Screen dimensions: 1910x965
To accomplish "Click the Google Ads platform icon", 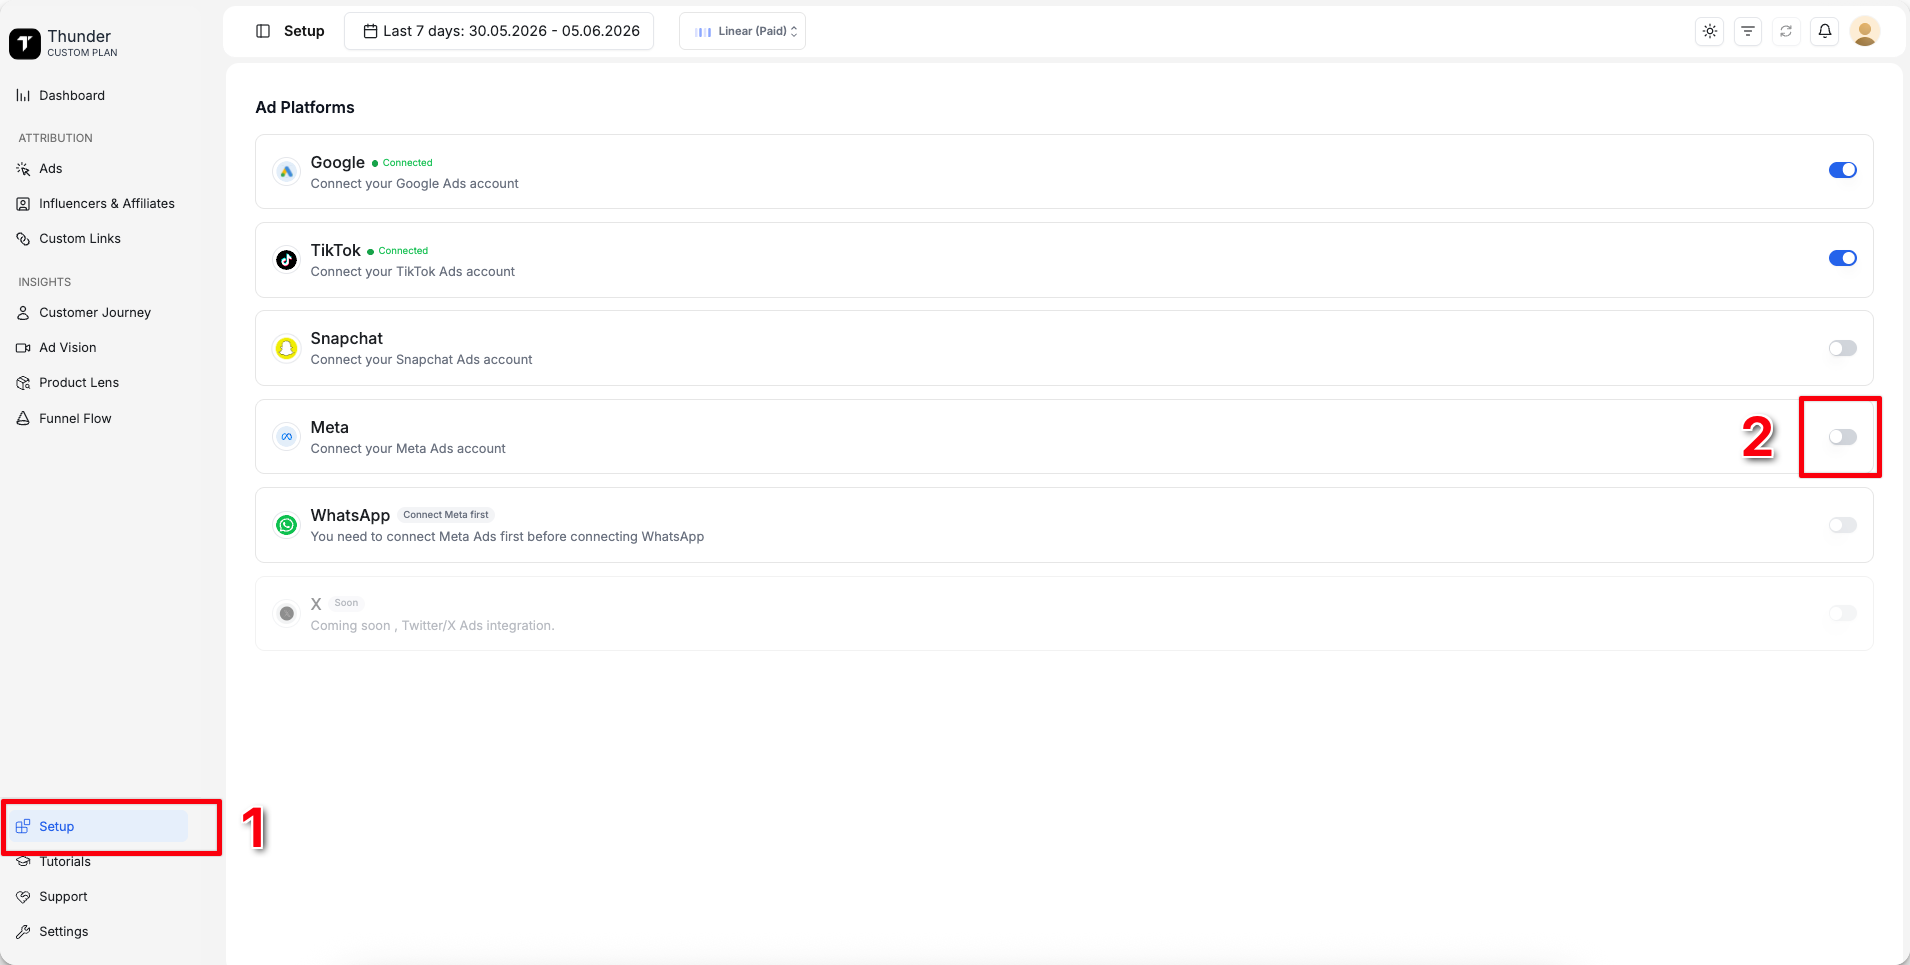I will (x=287, y=172).
